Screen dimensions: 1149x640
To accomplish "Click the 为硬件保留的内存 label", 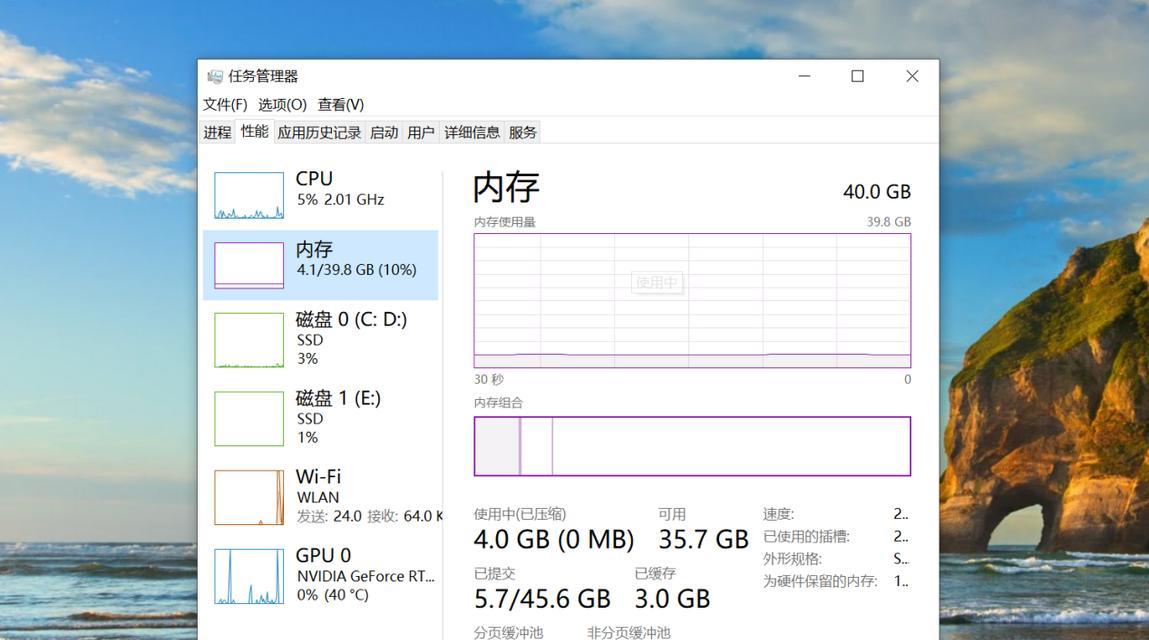I will click(x=820, y=581).
